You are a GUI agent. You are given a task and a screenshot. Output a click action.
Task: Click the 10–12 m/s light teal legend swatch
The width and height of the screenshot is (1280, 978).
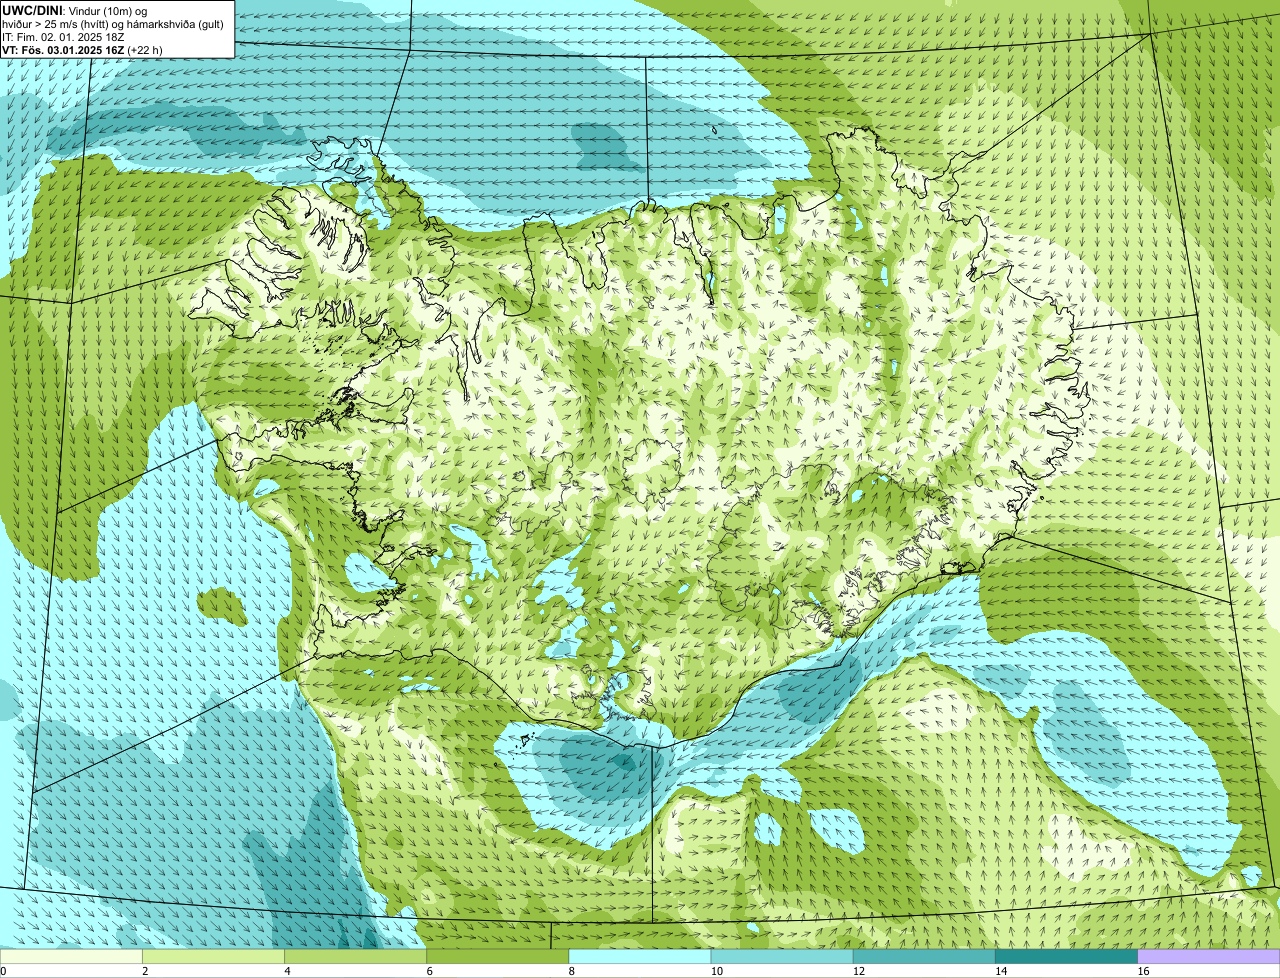782,957
